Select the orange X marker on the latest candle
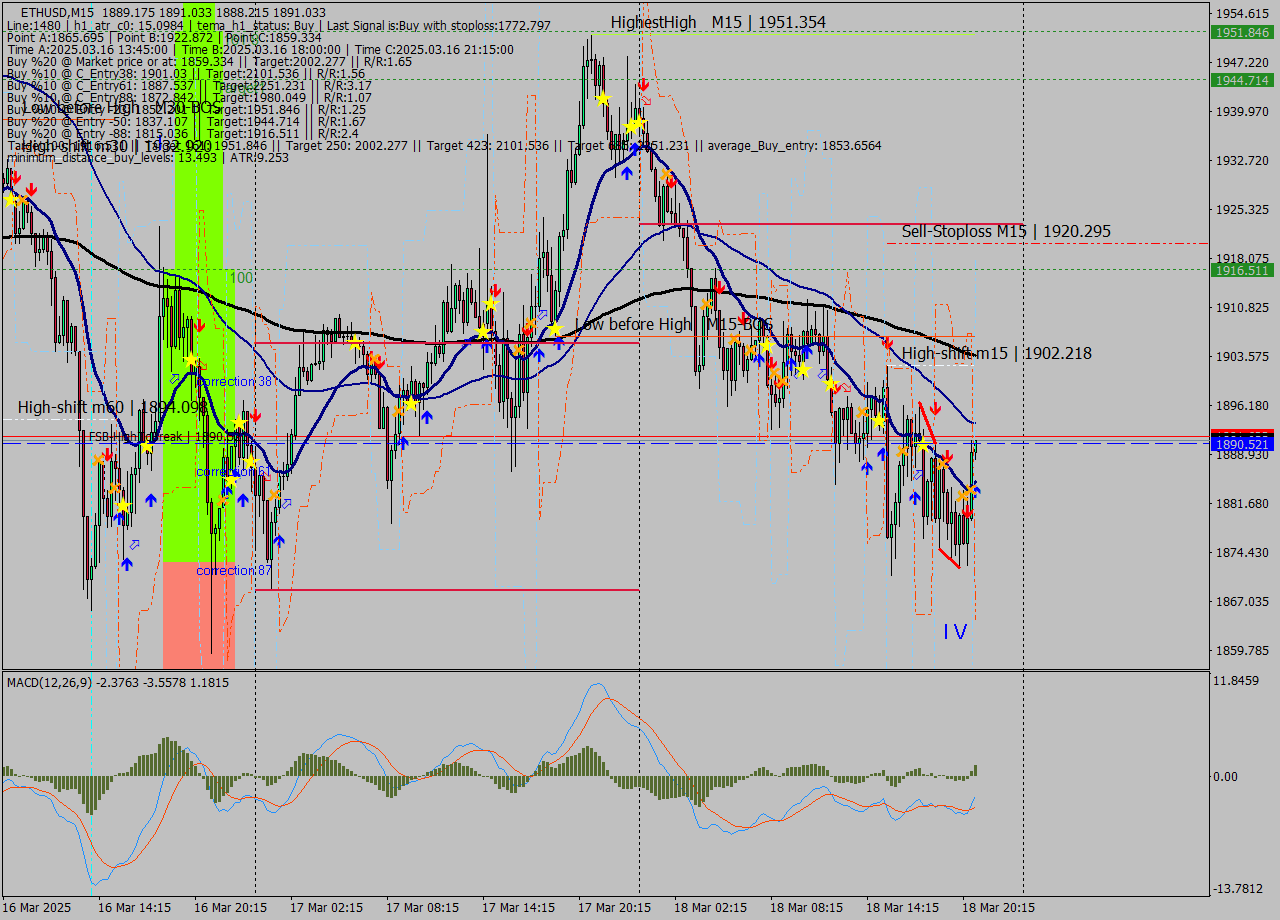 964,496
